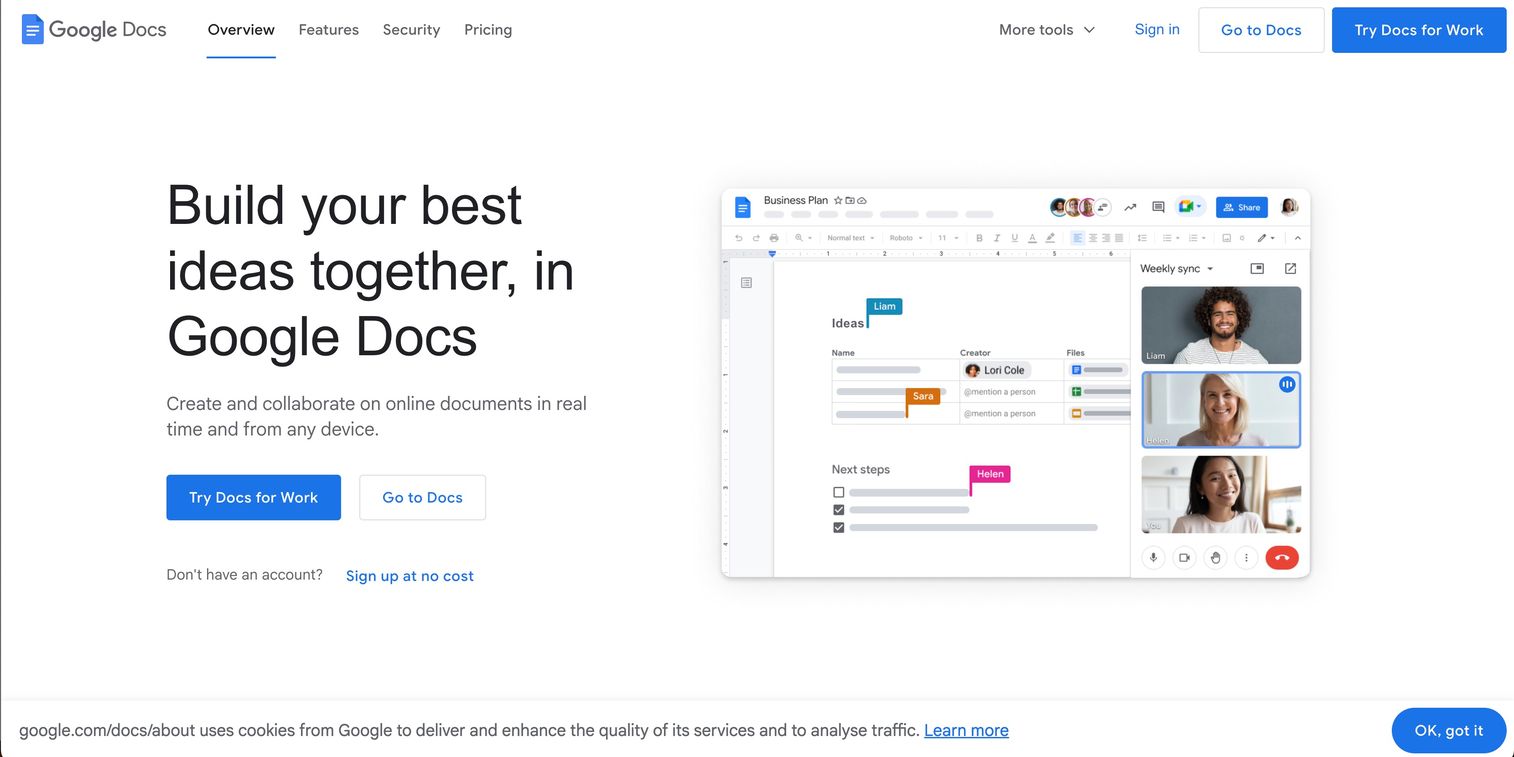Screen dimensions: 1514x757
Task: Collapse the toolbar with the up chevron
Action: [x=1298, y=238]
